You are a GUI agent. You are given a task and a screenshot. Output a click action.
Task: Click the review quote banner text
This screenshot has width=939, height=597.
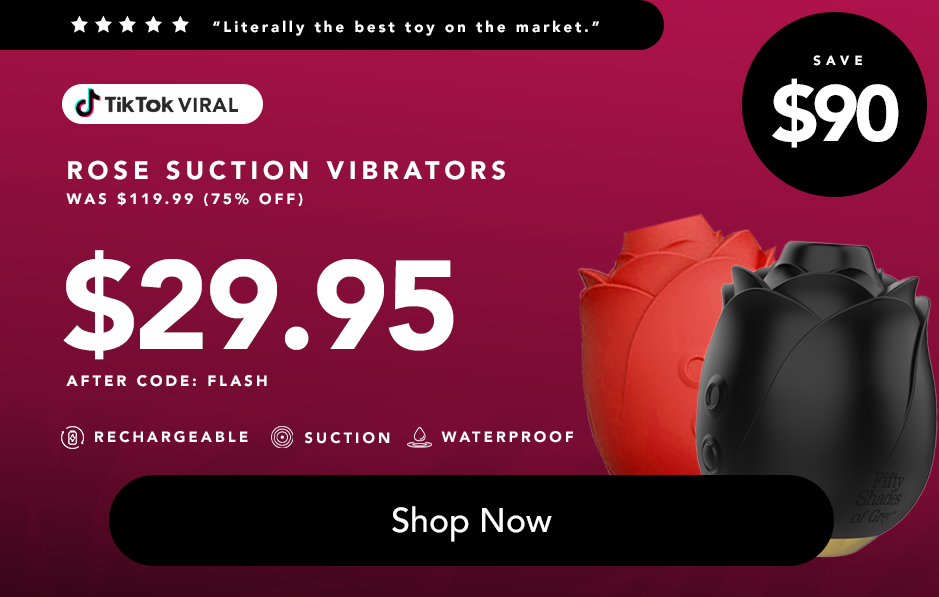(x=407, y=27)
